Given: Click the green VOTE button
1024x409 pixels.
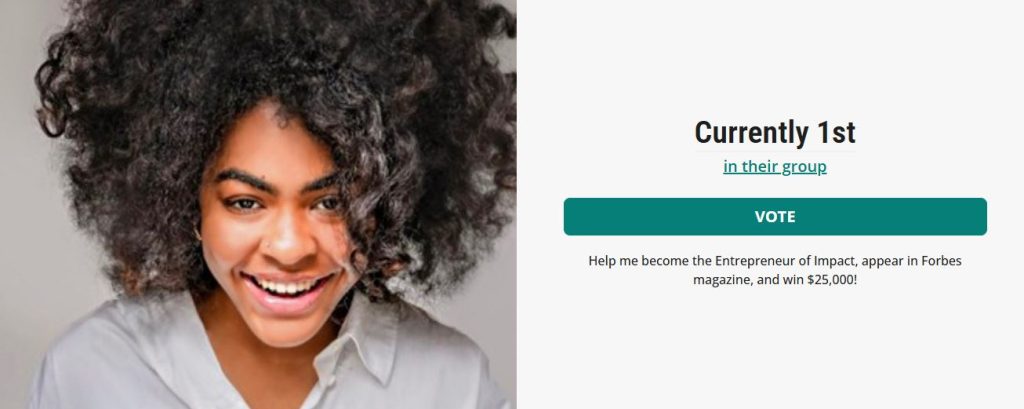Looking at the screenshot, I should (x=775, y=217).
